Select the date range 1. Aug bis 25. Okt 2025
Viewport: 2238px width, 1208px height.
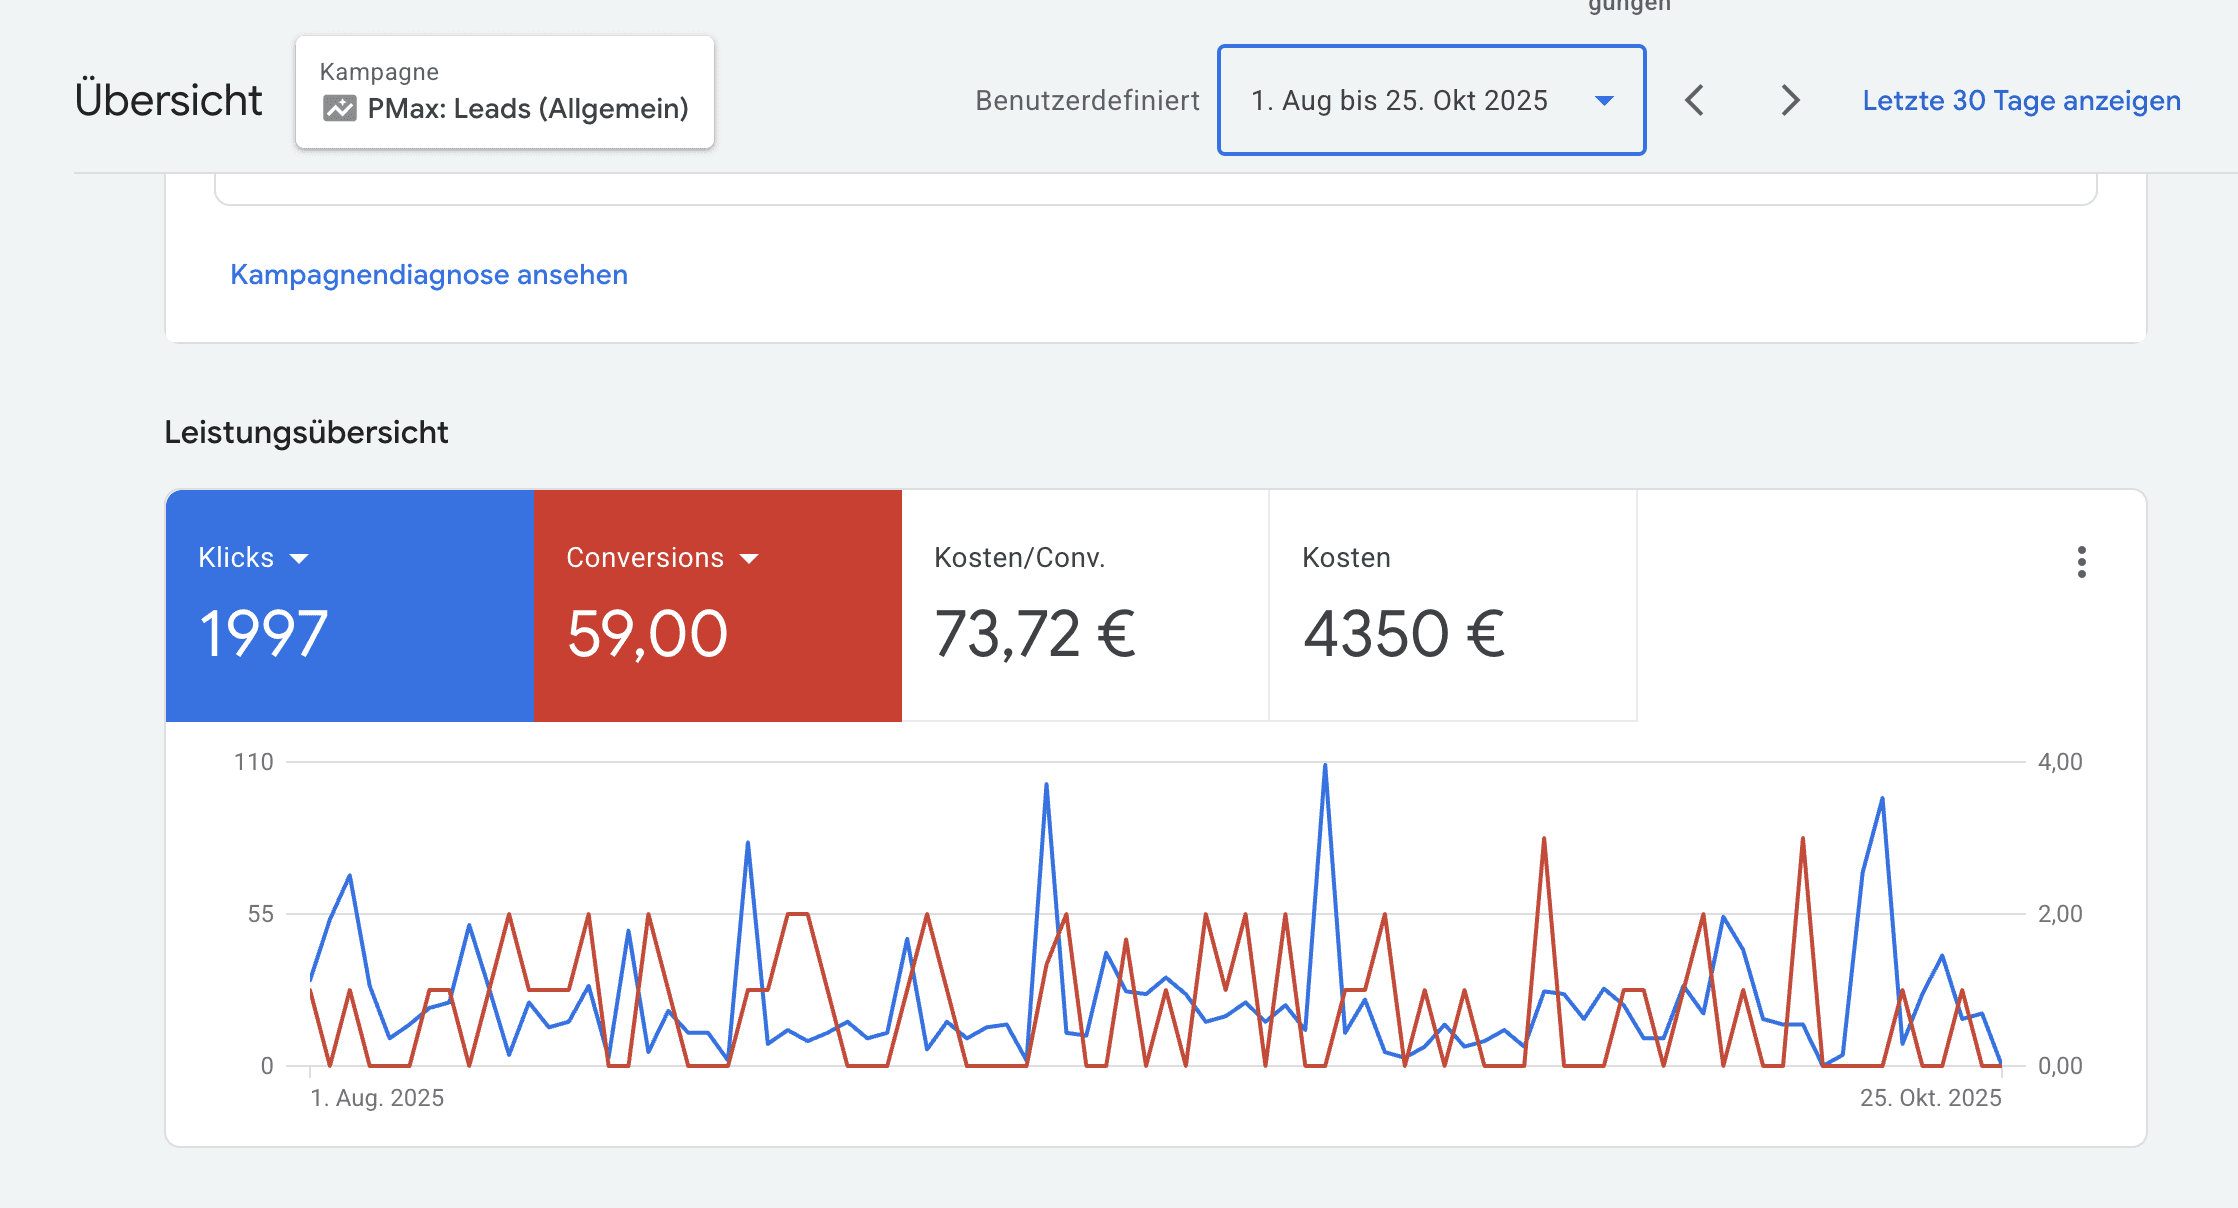(x=1399, y=100)
